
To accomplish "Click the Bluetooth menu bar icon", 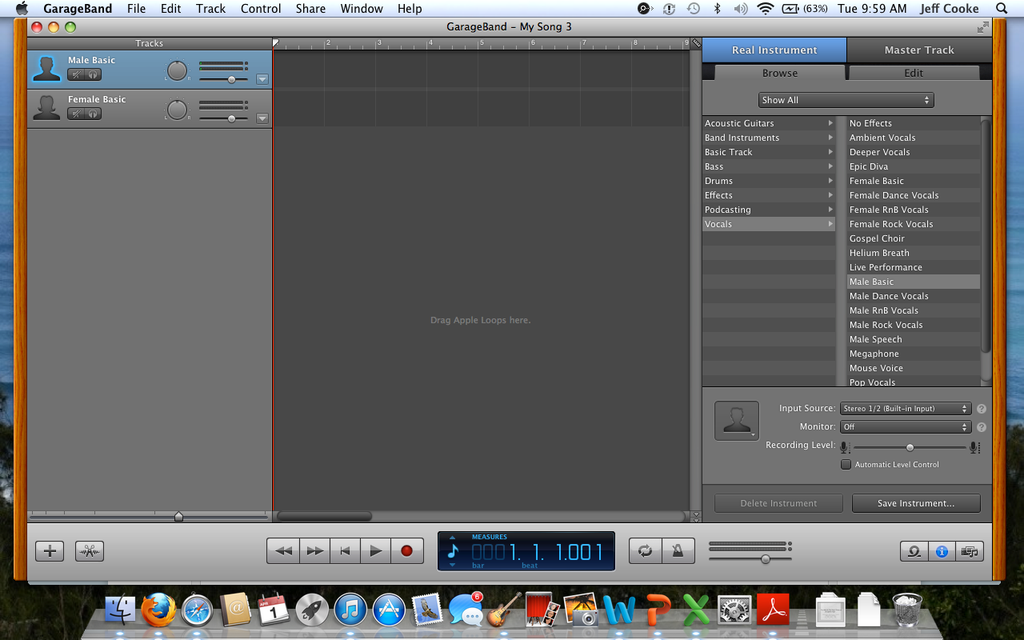I will click(716, 8).
